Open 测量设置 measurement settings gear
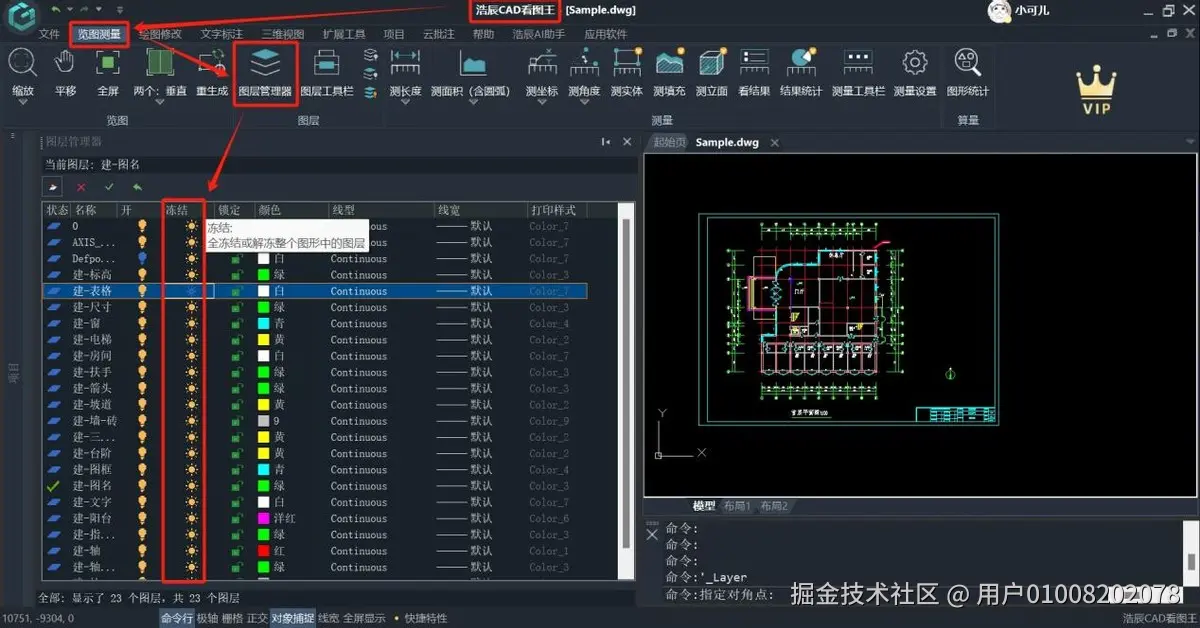This screenshot has height=628, width=1200. (913, 63)
